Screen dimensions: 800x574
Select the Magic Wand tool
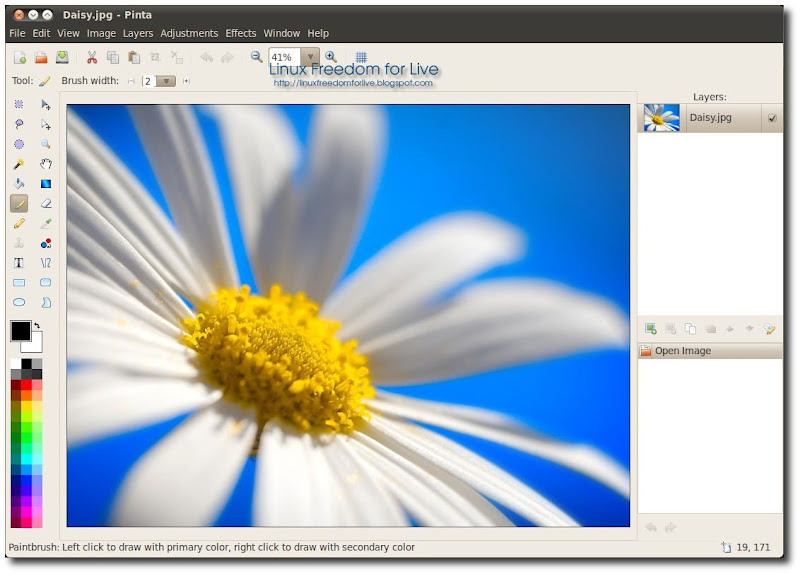19,164
